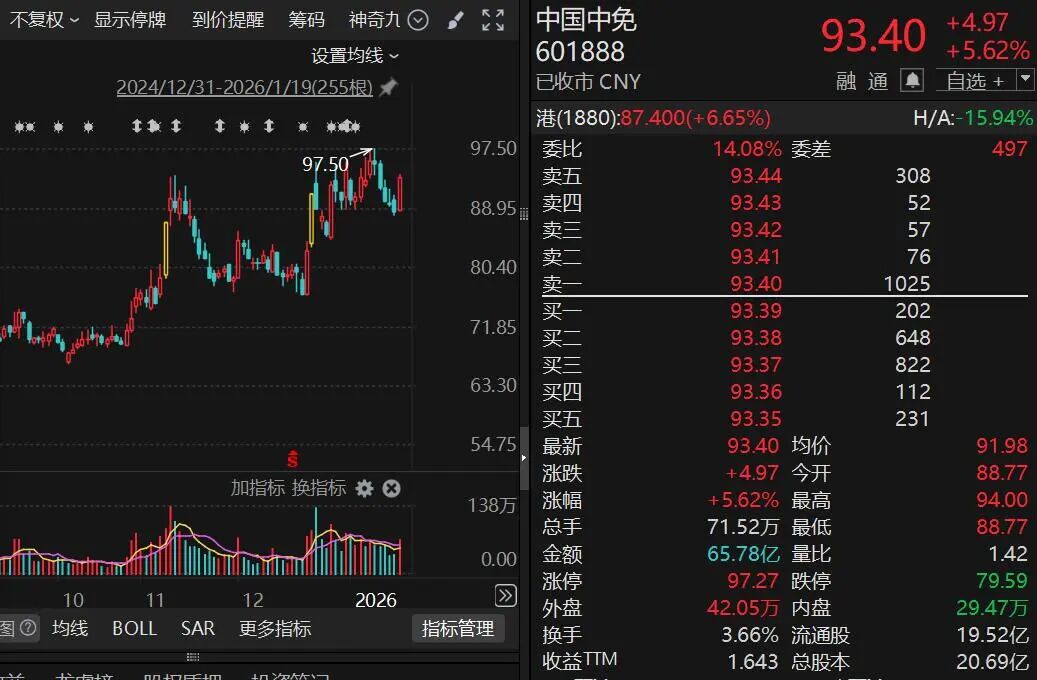Collapse the side panel arrow handle
Screen dimensions: 1037x680
click(x=524, y=458)
